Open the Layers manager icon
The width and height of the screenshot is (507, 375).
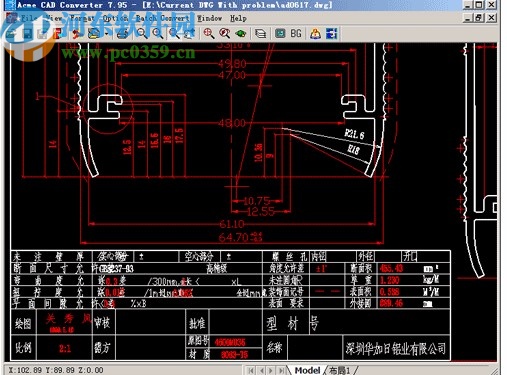click(x=261, y=34)
